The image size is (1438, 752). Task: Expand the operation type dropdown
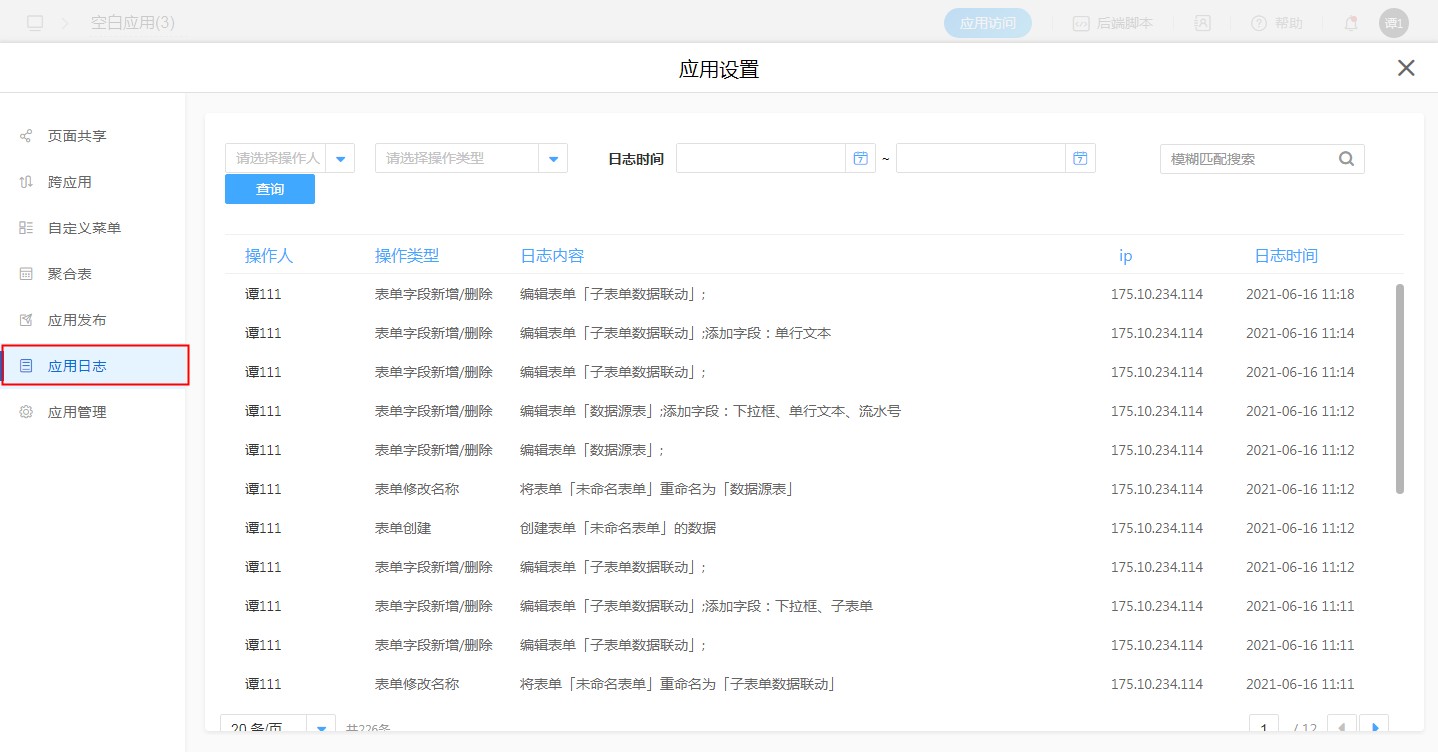coord(553,158)
